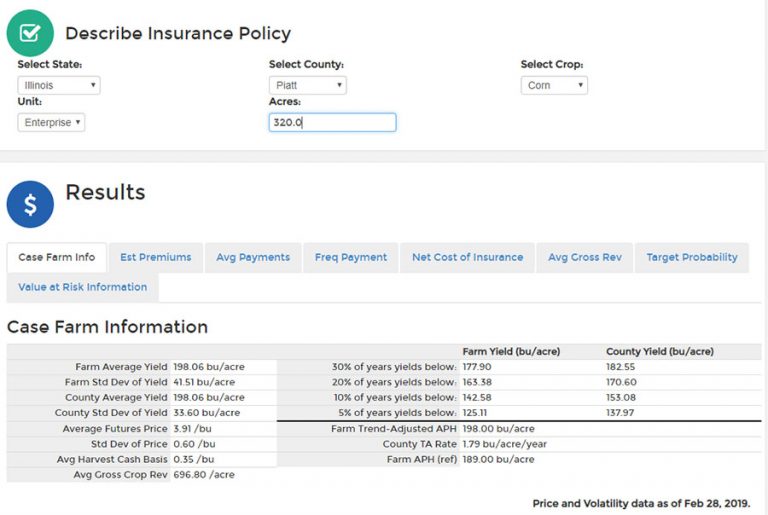Open the Avg Gross Rev tab

(585, 257)
